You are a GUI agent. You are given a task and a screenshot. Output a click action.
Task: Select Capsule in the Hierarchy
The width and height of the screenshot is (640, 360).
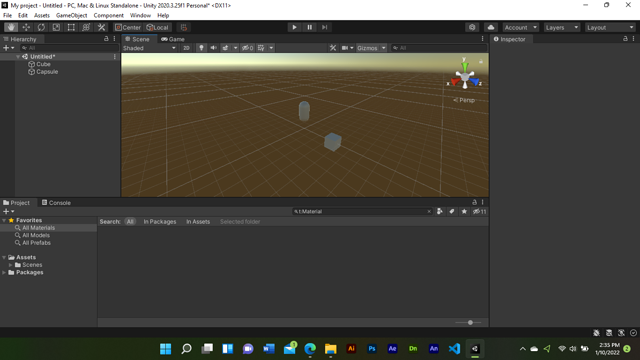click(x=47, y=72)
